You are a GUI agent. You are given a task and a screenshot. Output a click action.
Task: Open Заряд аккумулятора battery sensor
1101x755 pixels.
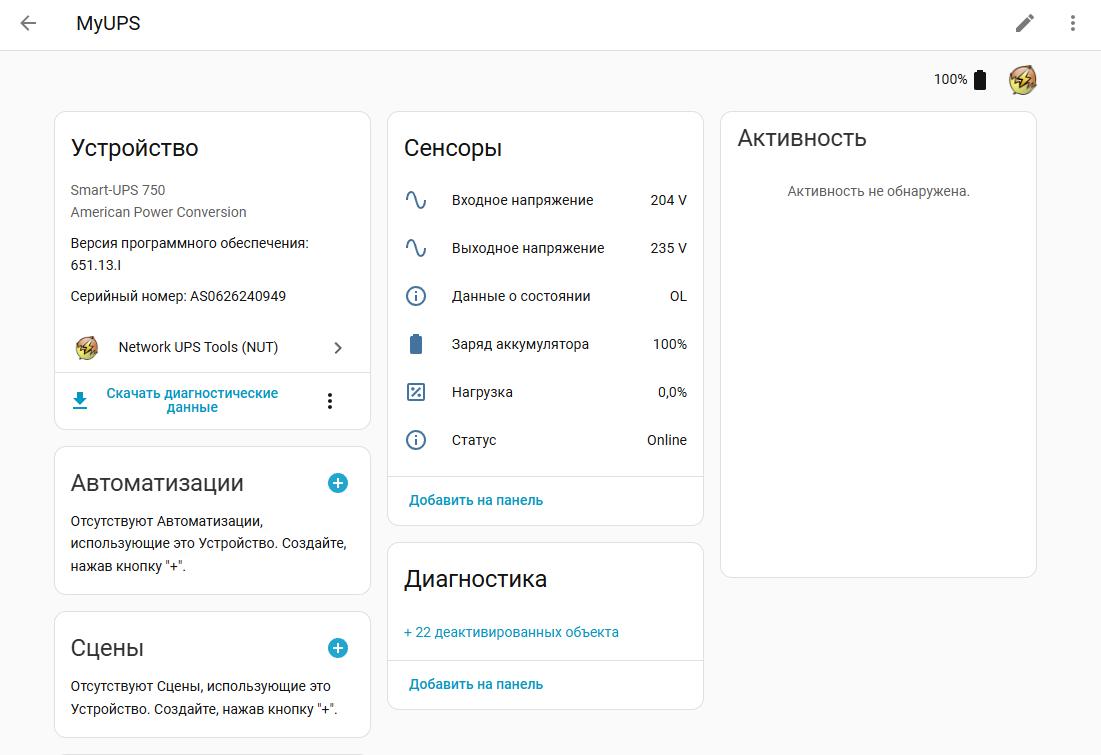tap(545, 344)
